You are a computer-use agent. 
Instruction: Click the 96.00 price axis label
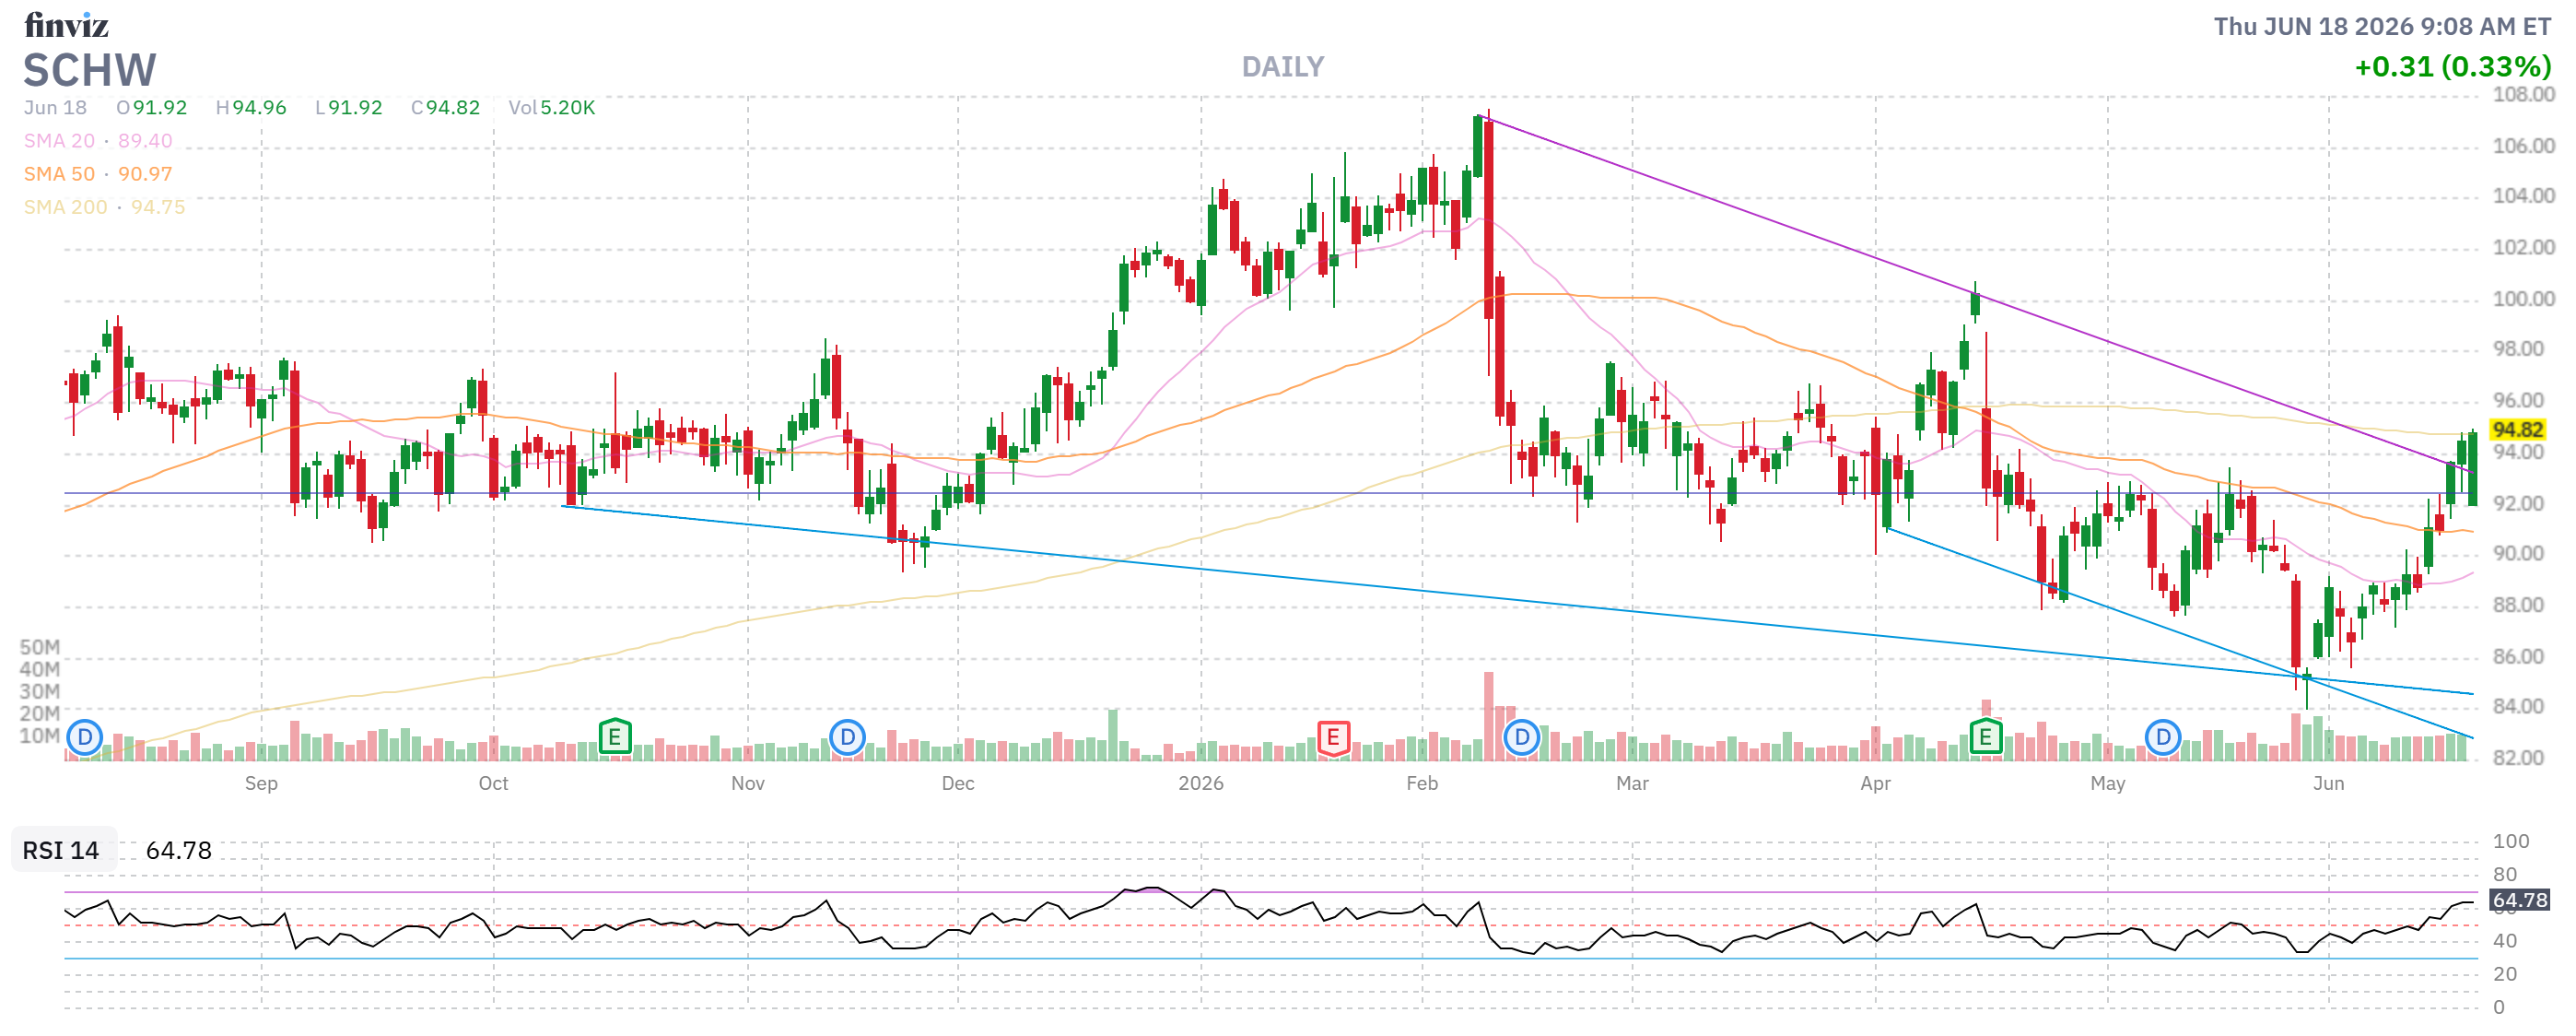click(x=2518, y=401)
